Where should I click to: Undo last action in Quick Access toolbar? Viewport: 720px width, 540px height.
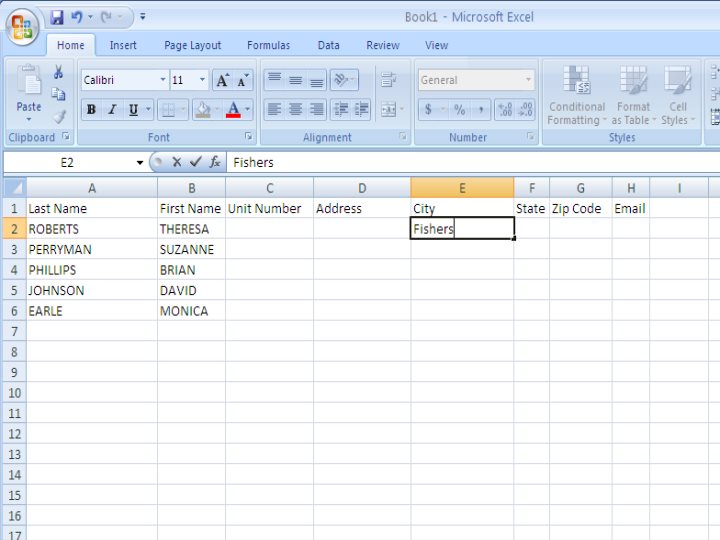click(76, 17)
